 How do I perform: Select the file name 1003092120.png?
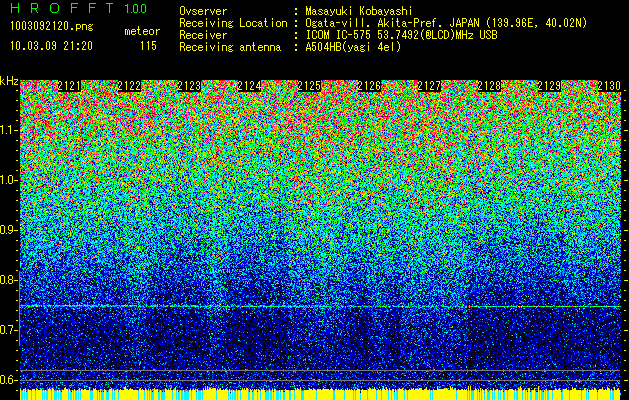(x=52, y=27)
